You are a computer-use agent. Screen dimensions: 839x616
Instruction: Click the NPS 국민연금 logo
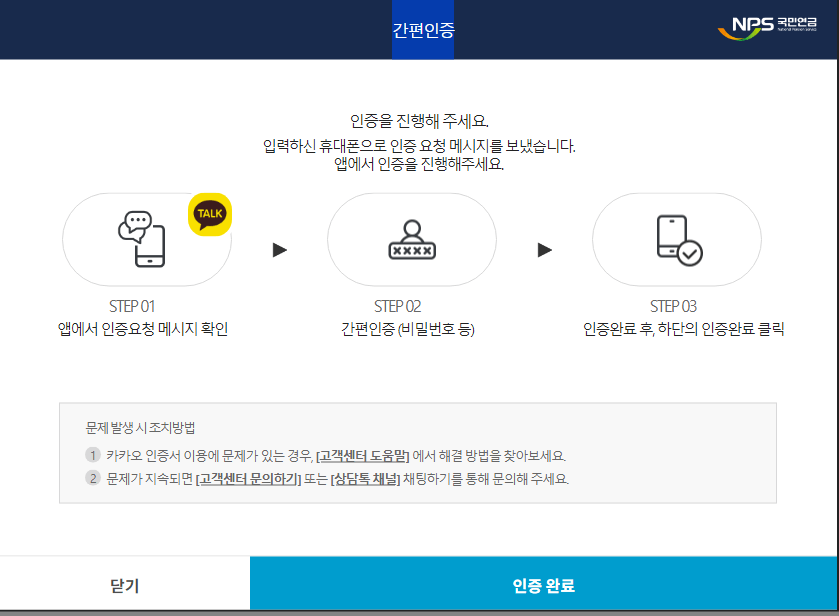click(x=768, y=27)
